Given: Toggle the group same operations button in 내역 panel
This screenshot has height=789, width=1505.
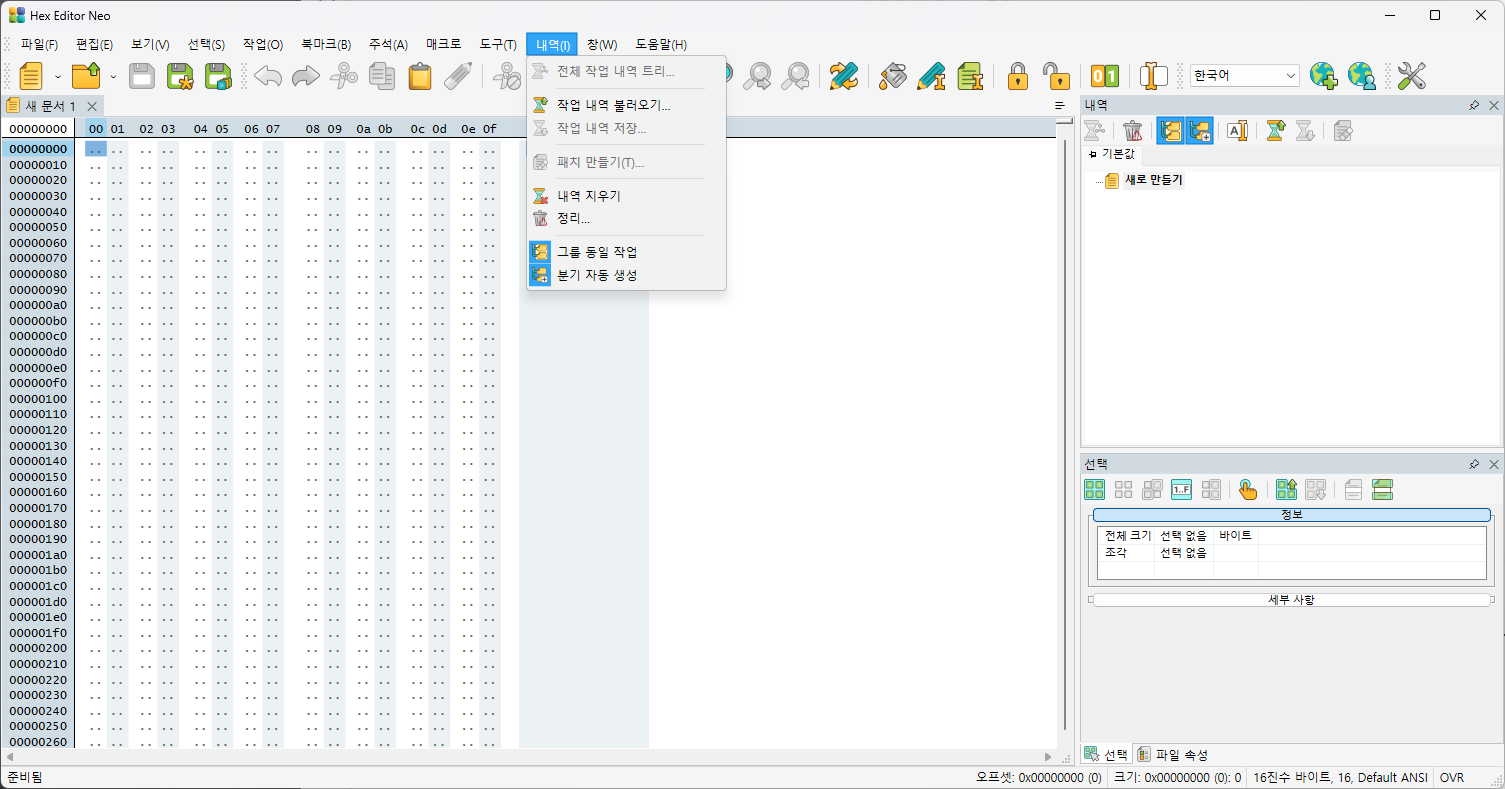Looking at the screenshot, I should pos(1171,131).
